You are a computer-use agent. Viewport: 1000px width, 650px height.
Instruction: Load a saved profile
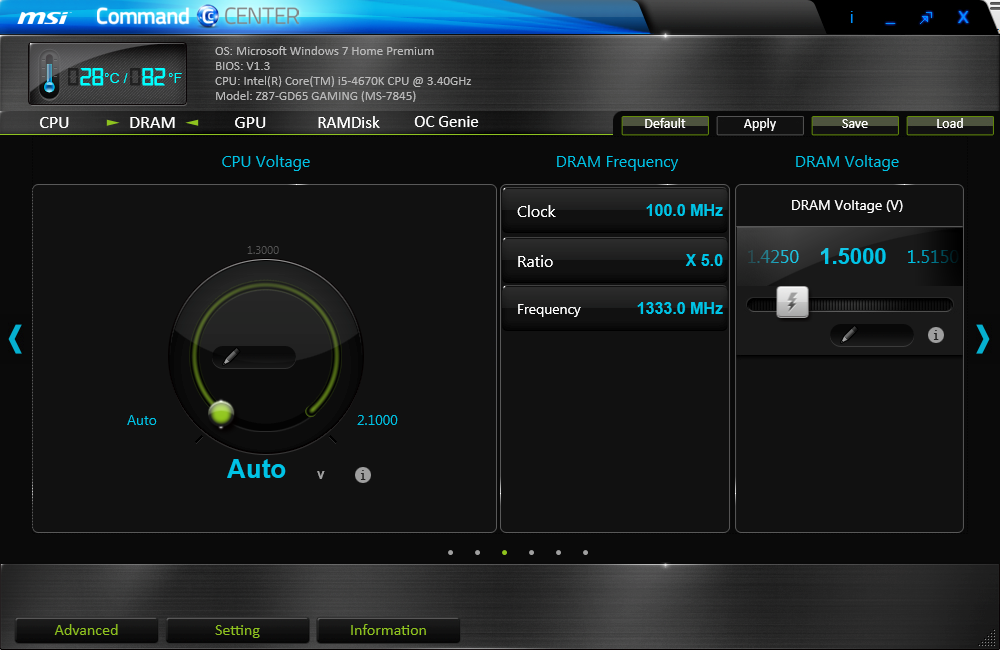pos(950,125)
